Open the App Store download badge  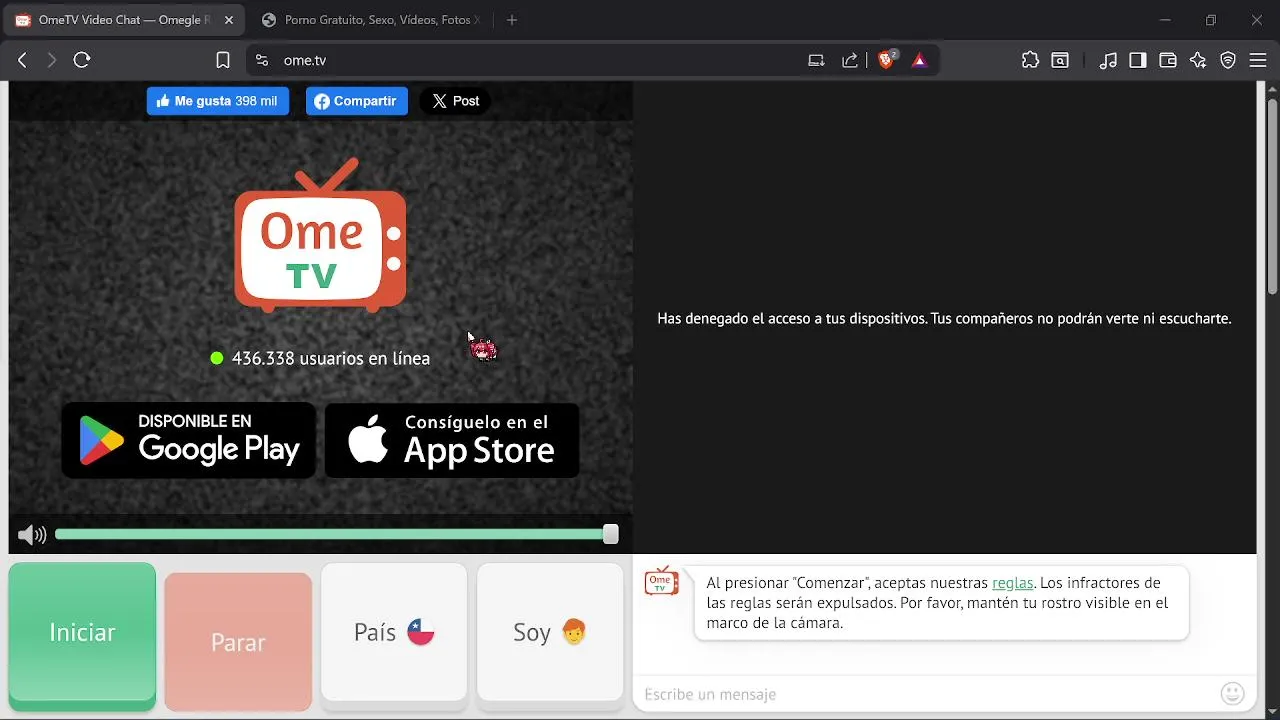pyautogui.click(x=452, y=441)
